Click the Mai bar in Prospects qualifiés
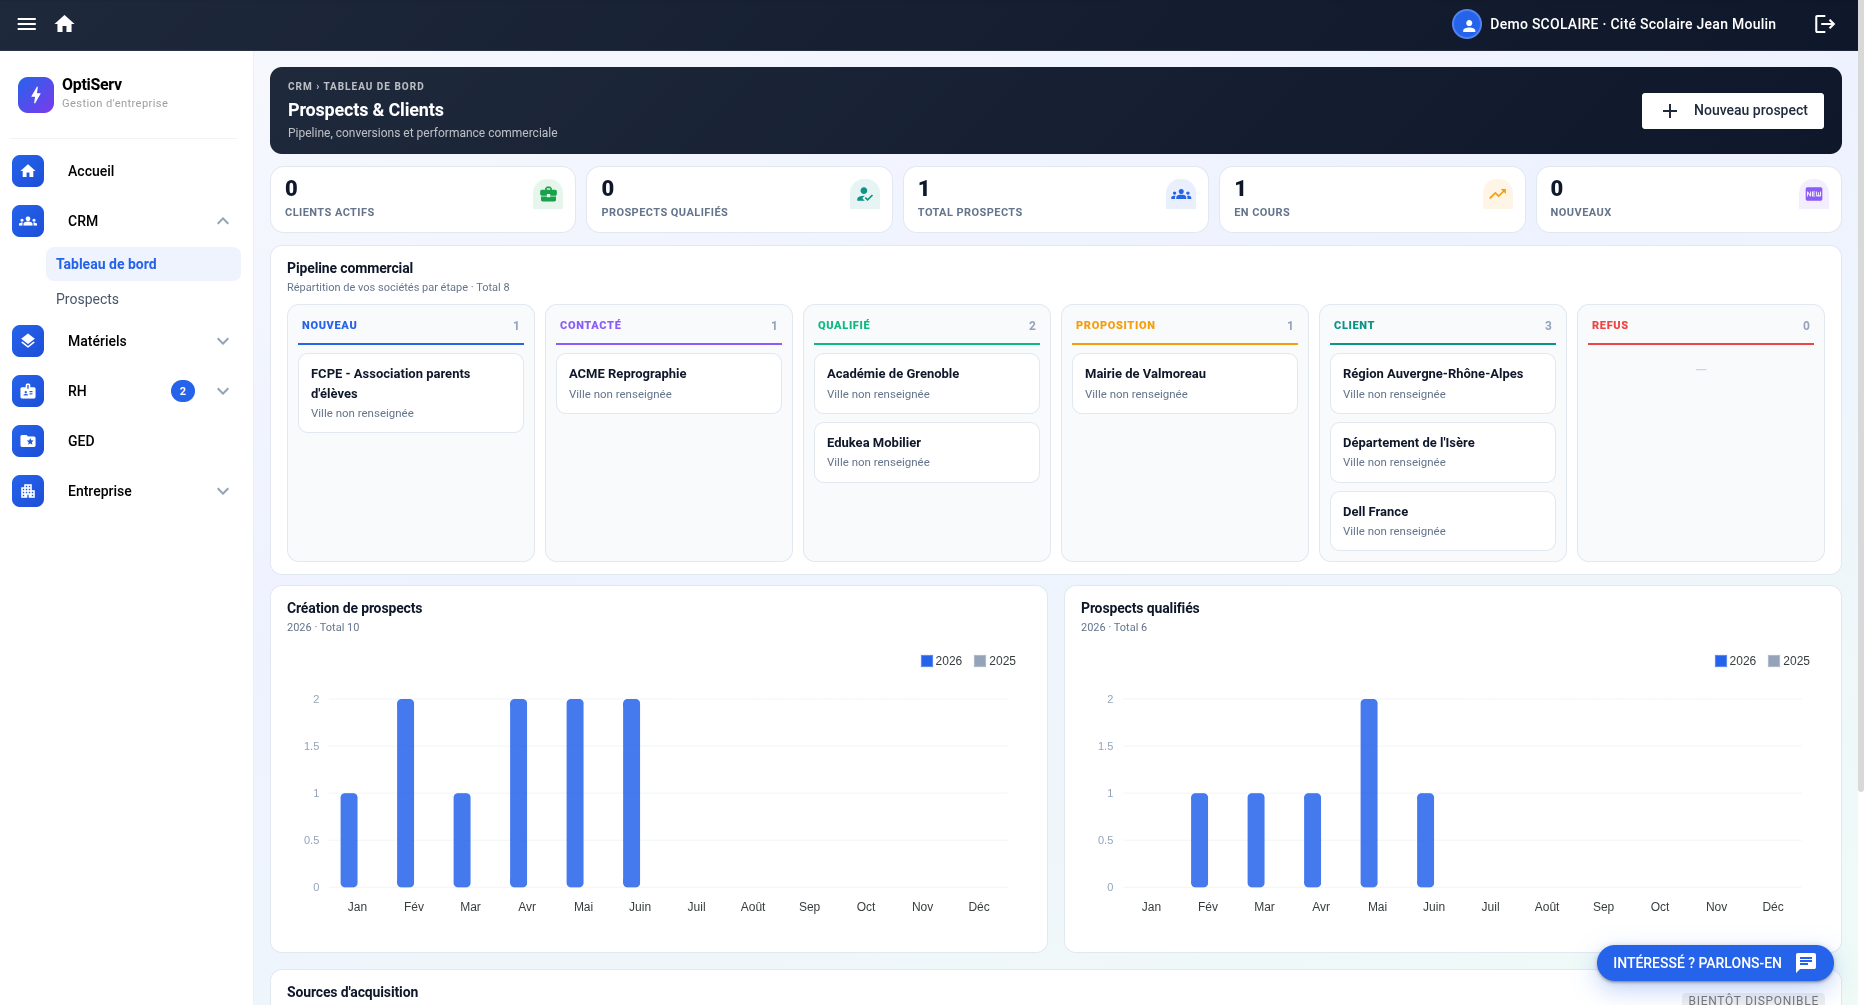Image resolution: width=1864 pixels, height=1005 pixels. click(x=1369, y=793)
